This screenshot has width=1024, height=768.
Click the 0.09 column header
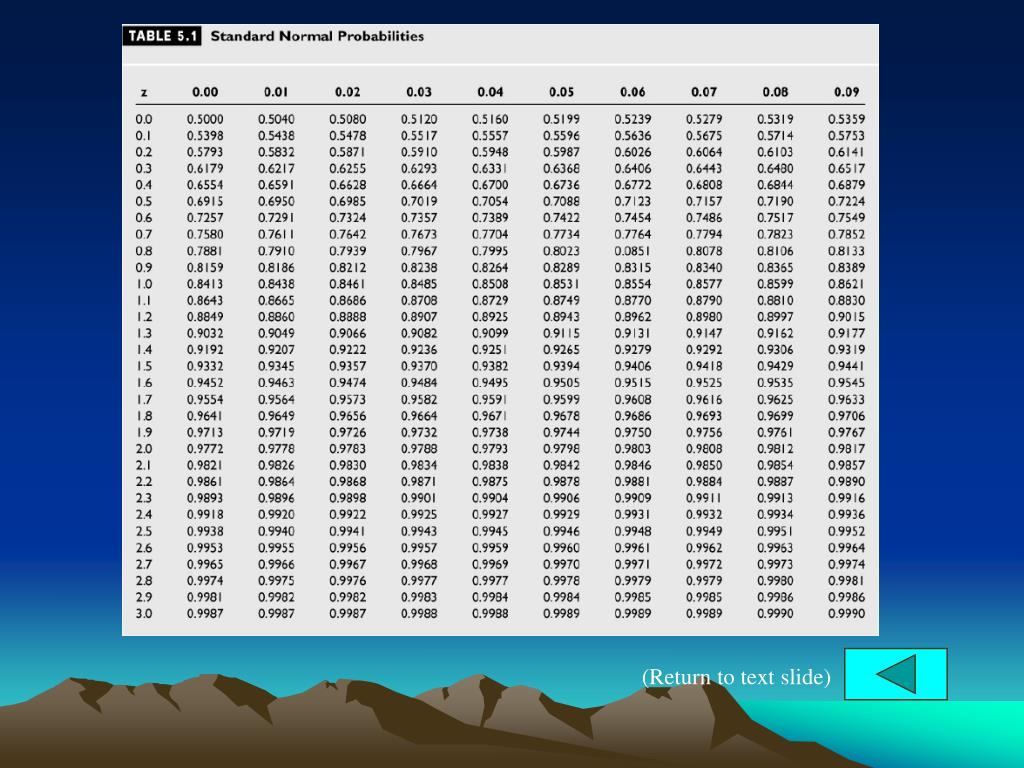click(x=846, y=92)
